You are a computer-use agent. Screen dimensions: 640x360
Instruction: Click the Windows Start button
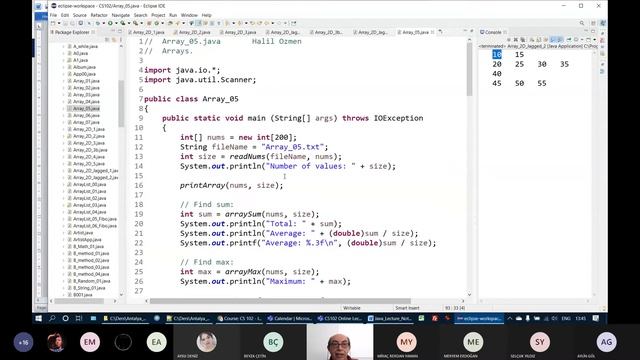(x=38, y=318)
